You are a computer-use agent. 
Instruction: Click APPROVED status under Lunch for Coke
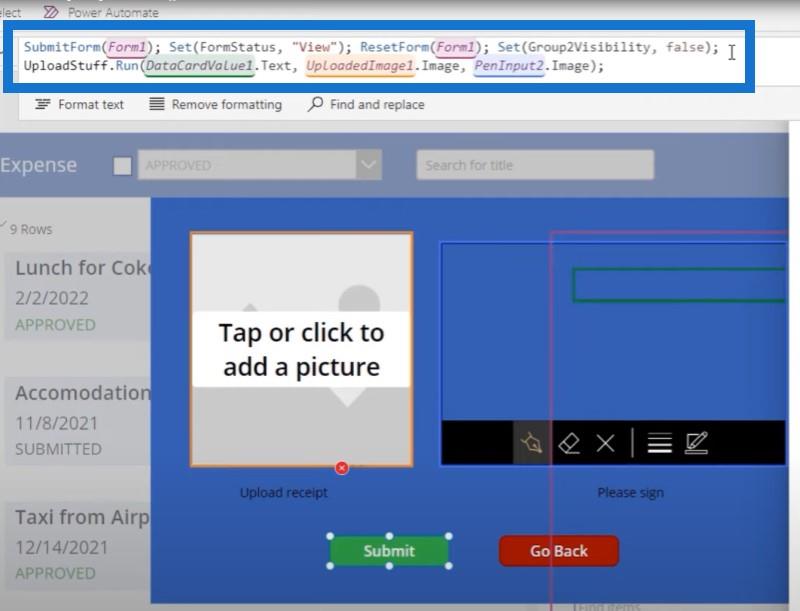(55, 325)
